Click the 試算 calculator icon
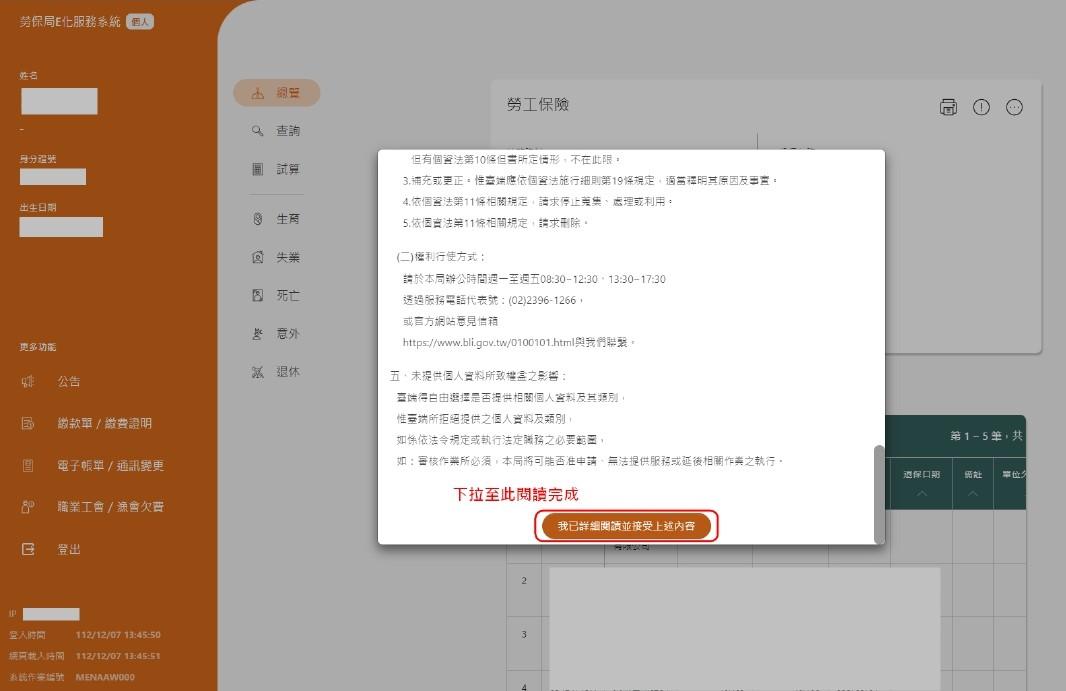 258,169
